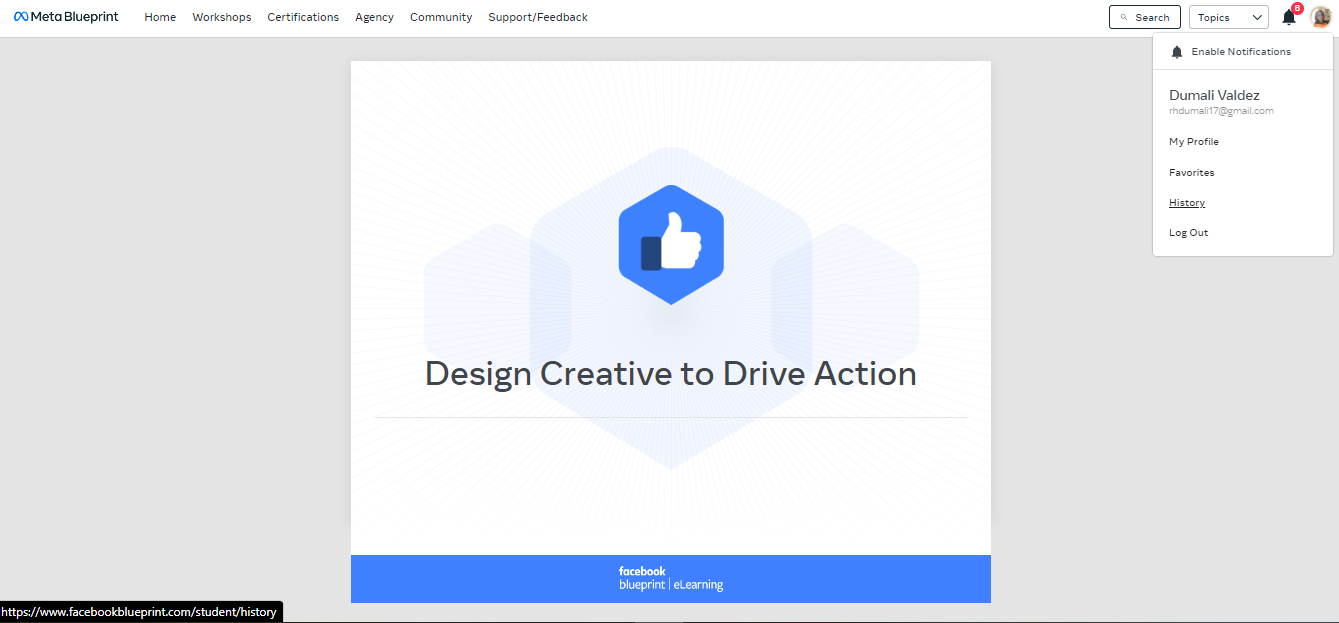The height and width of the screenshot is (623, 1339).
Task: Open History from profile menu
Action: [x=1187, y=203]
